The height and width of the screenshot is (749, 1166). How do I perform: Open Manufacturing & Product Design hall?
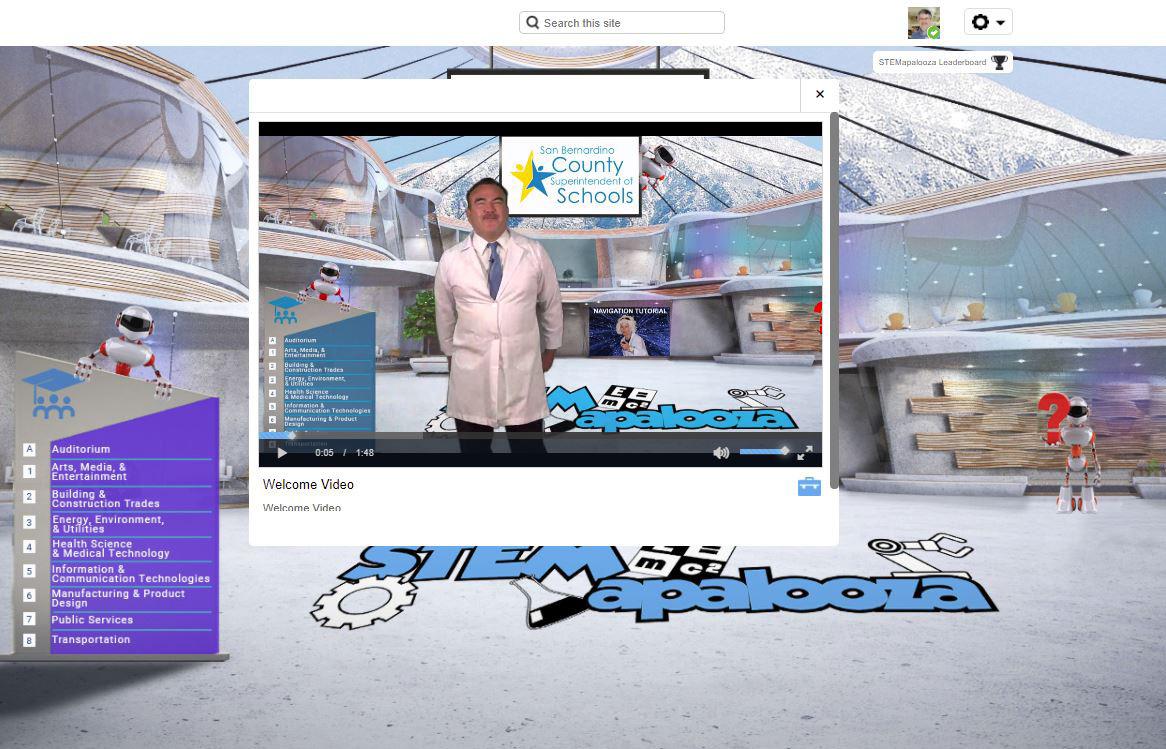point(118,598)
